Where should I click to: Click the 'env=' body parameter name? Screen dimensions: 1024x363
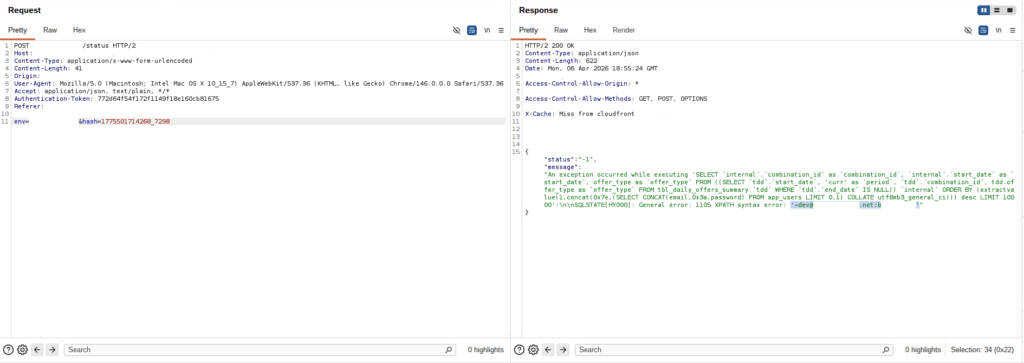[21, 121]
